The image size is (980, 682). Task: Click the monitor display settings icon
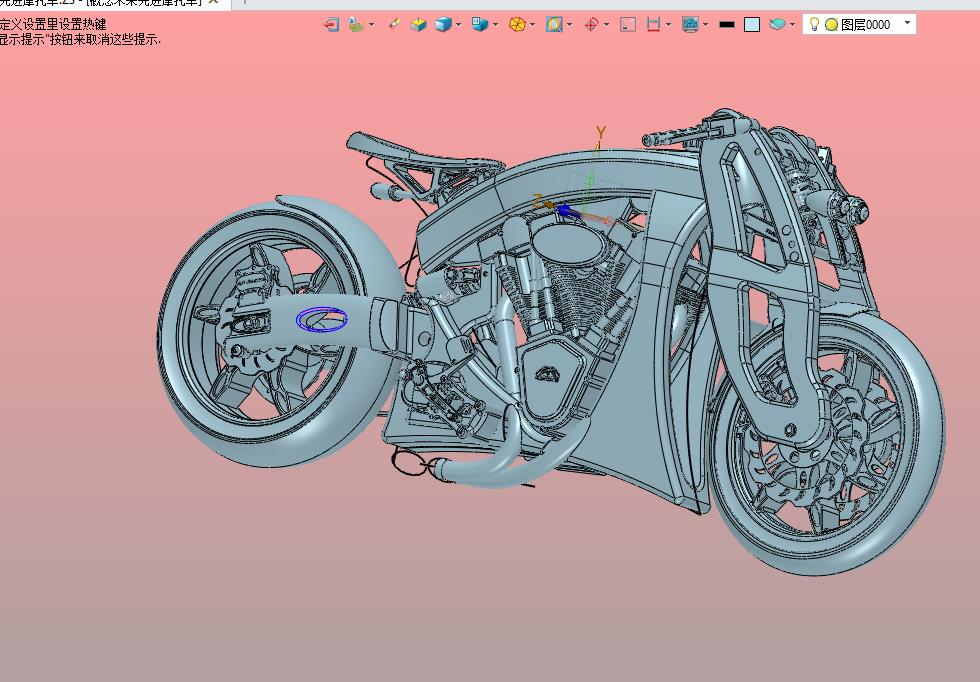pyautogui.click(x=690, y=24)
